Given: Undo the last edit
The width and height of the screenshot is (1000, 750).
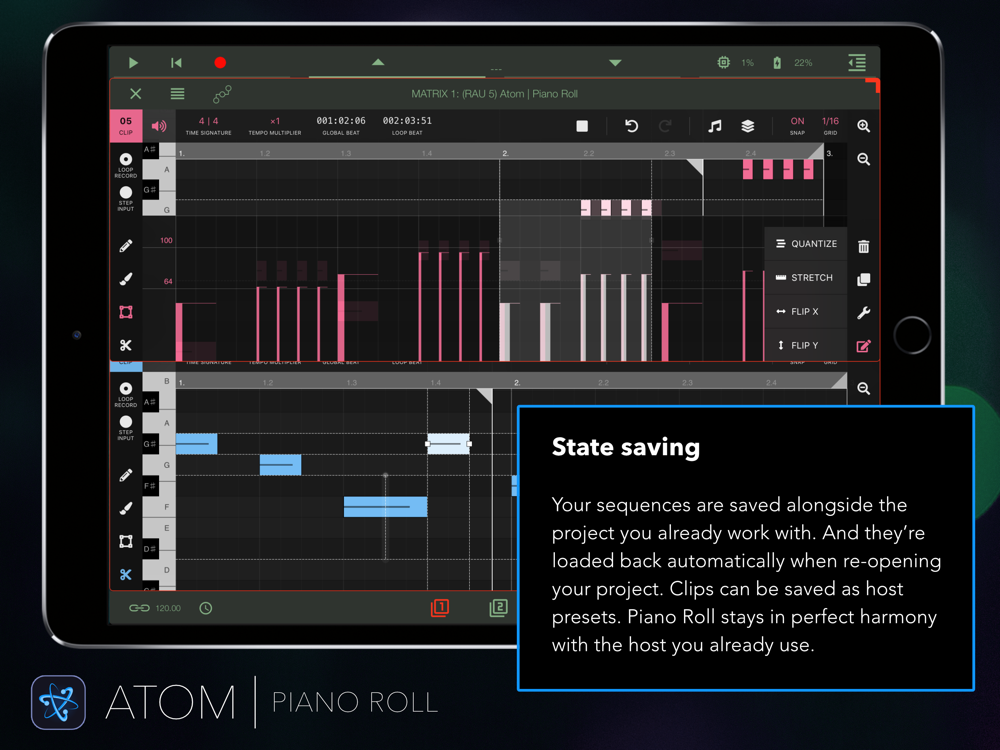Looking at the screenshot, I should click(x=631, y=126).
